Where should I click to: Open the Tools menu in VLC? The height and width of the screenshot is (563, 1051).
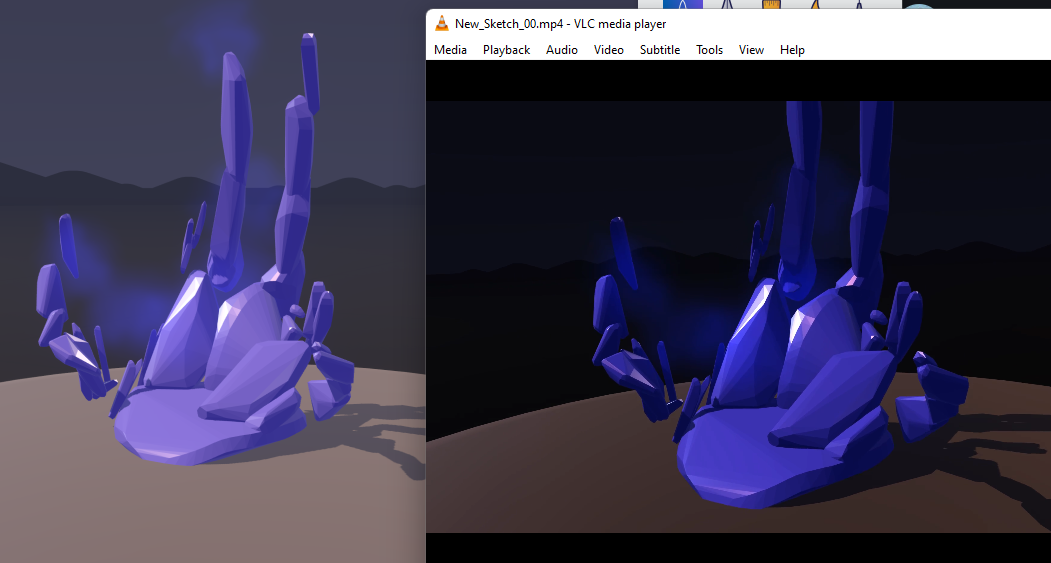pos(709,50)
